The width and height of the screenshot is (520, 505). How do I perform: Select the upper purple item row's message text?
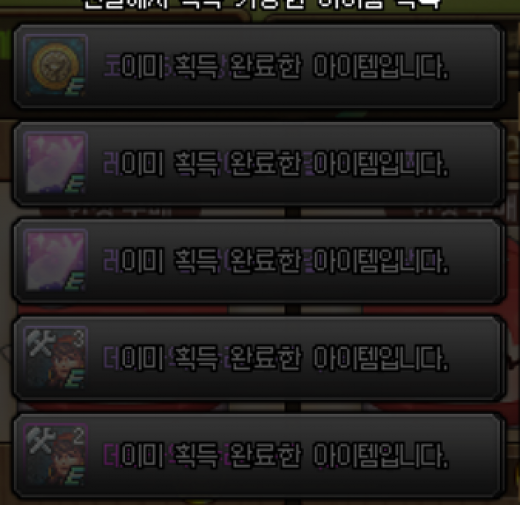coord(276,163)
